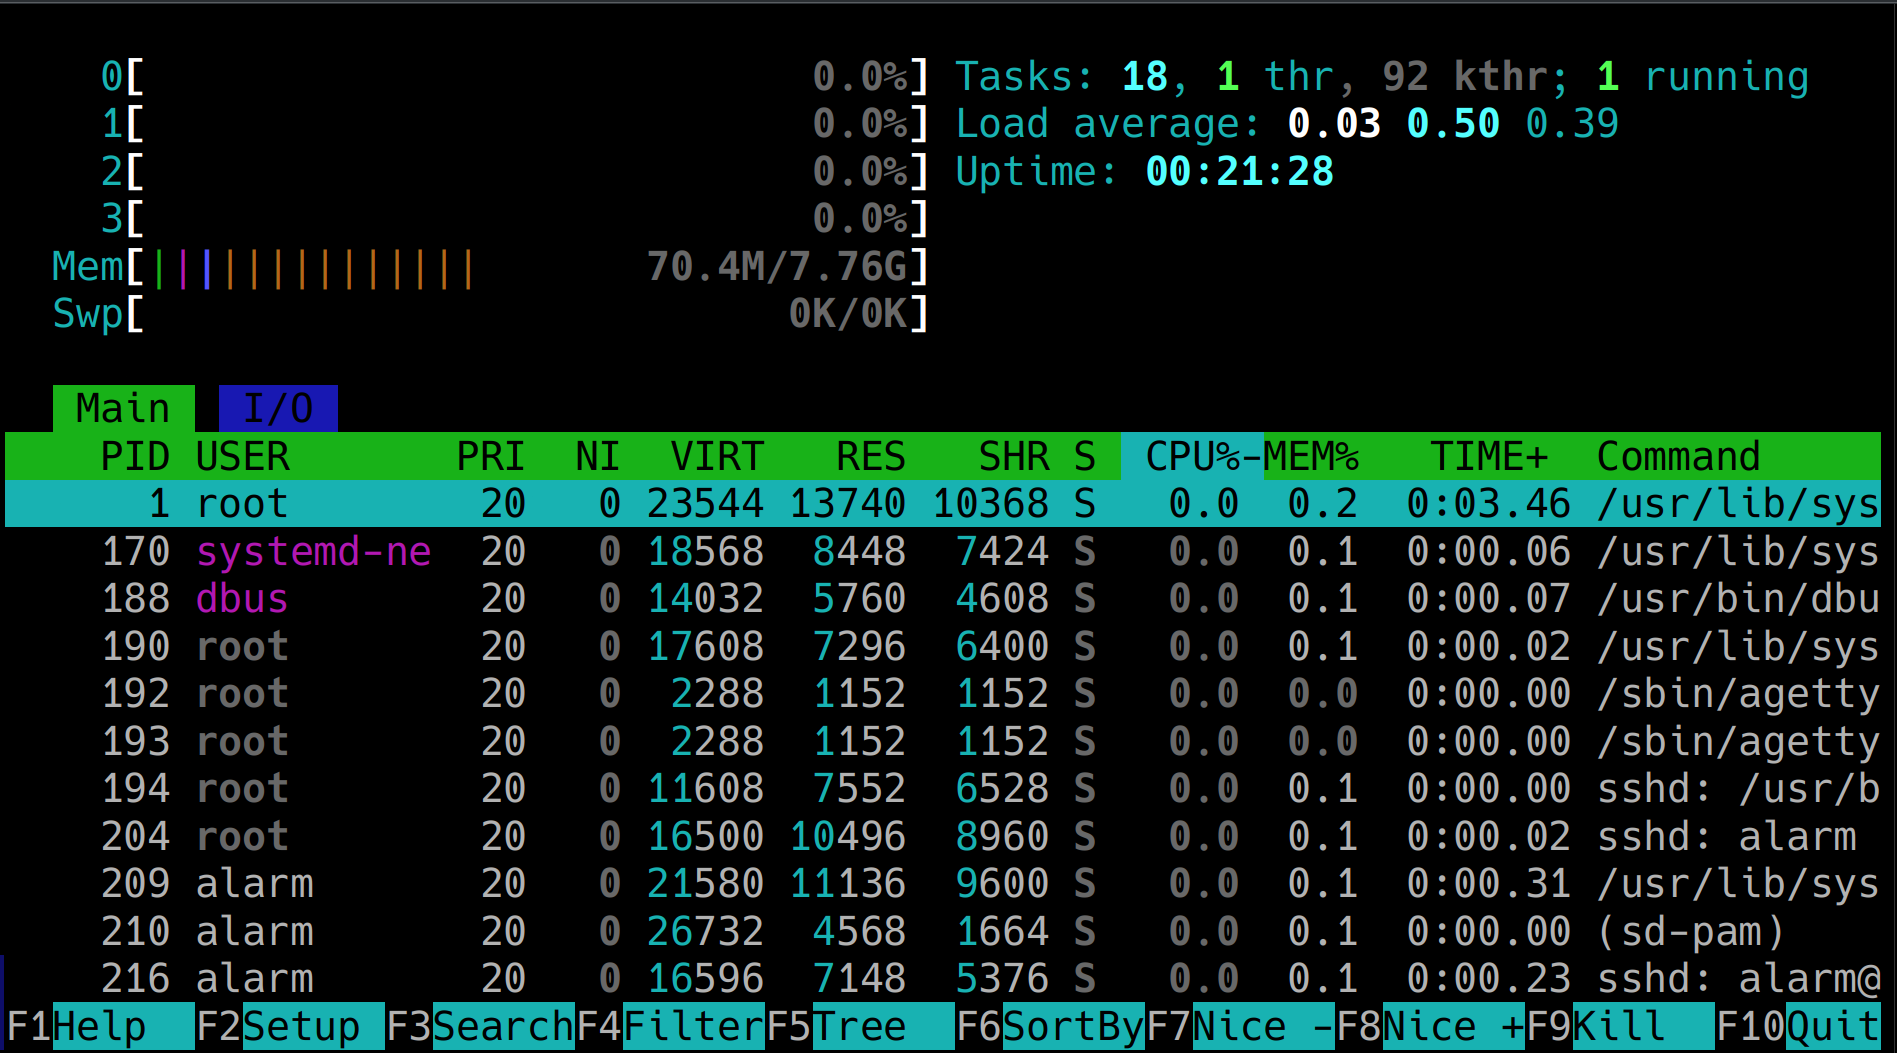Screen dimensions: 1897x1053
Task: Click F9 Kill button
Action: click(1620, 1027)
